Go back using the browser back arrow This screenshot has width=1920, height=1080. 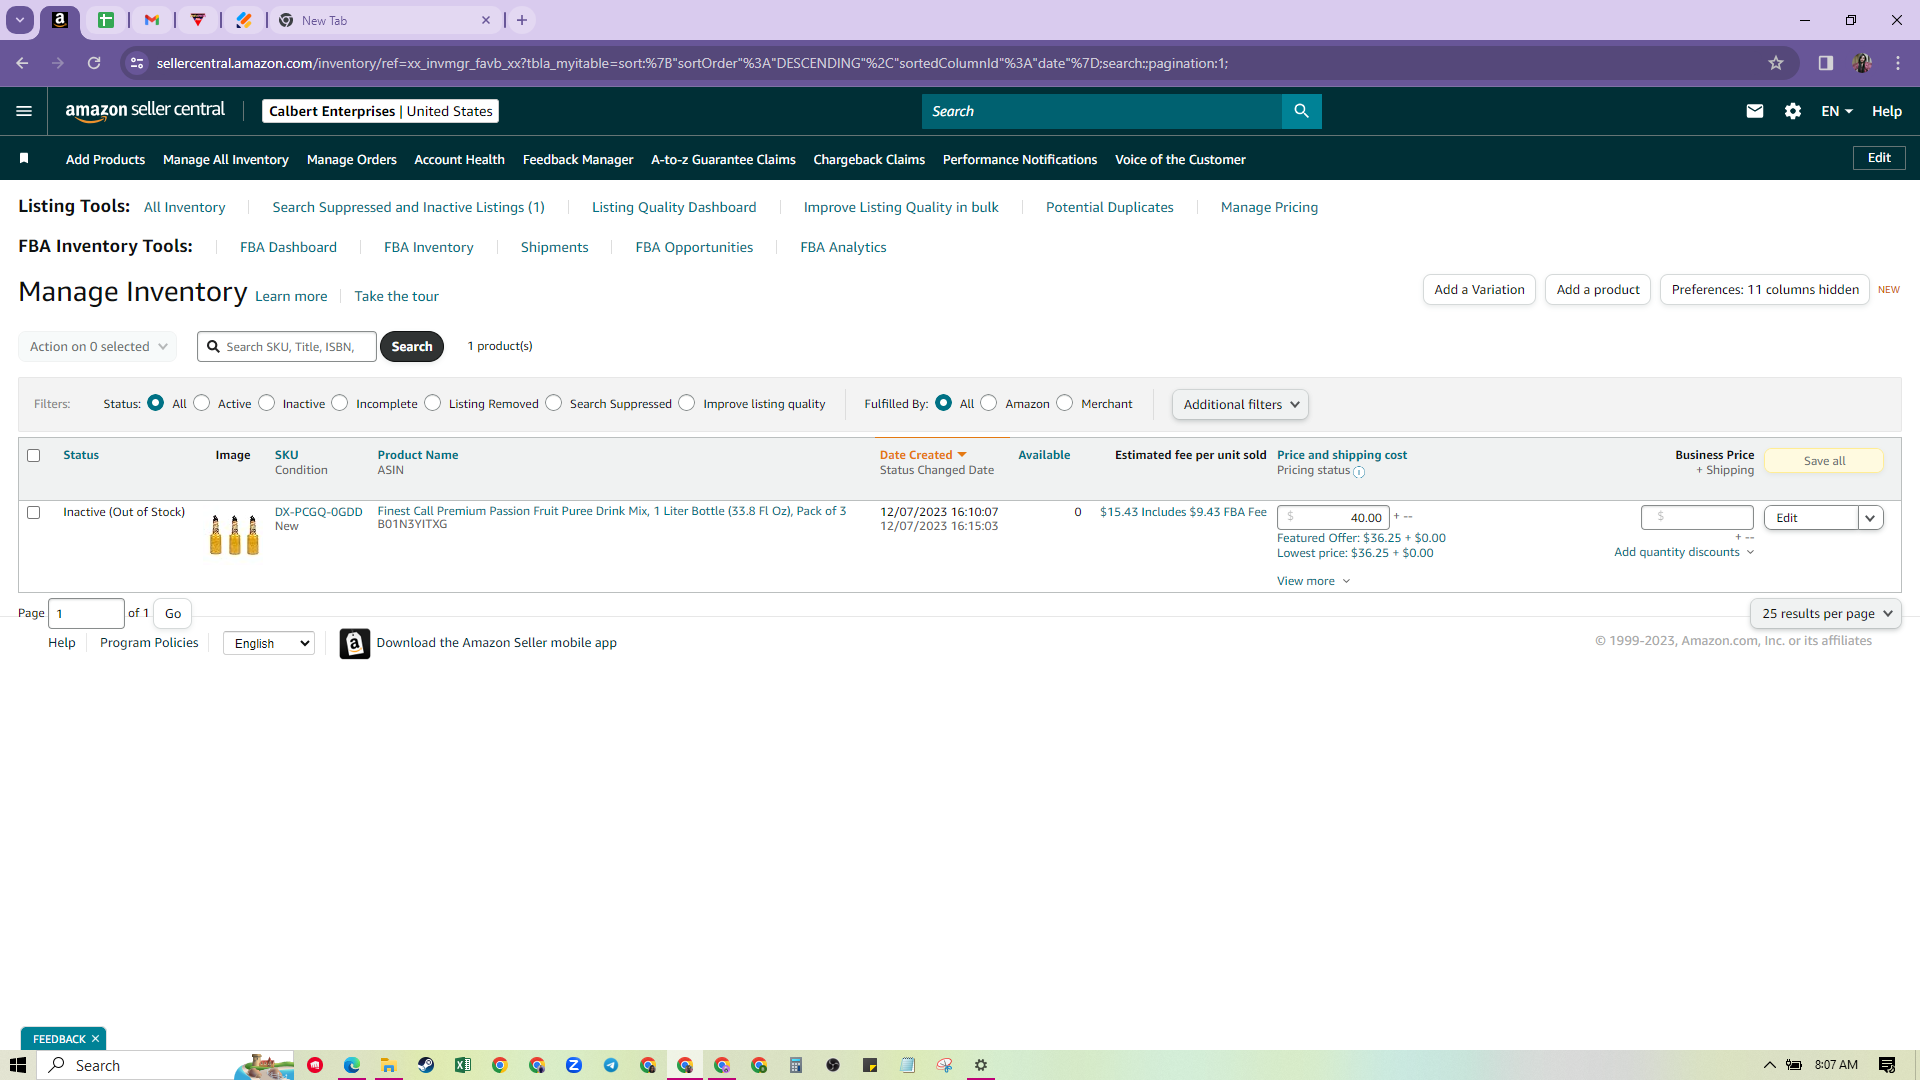[22, 63]
